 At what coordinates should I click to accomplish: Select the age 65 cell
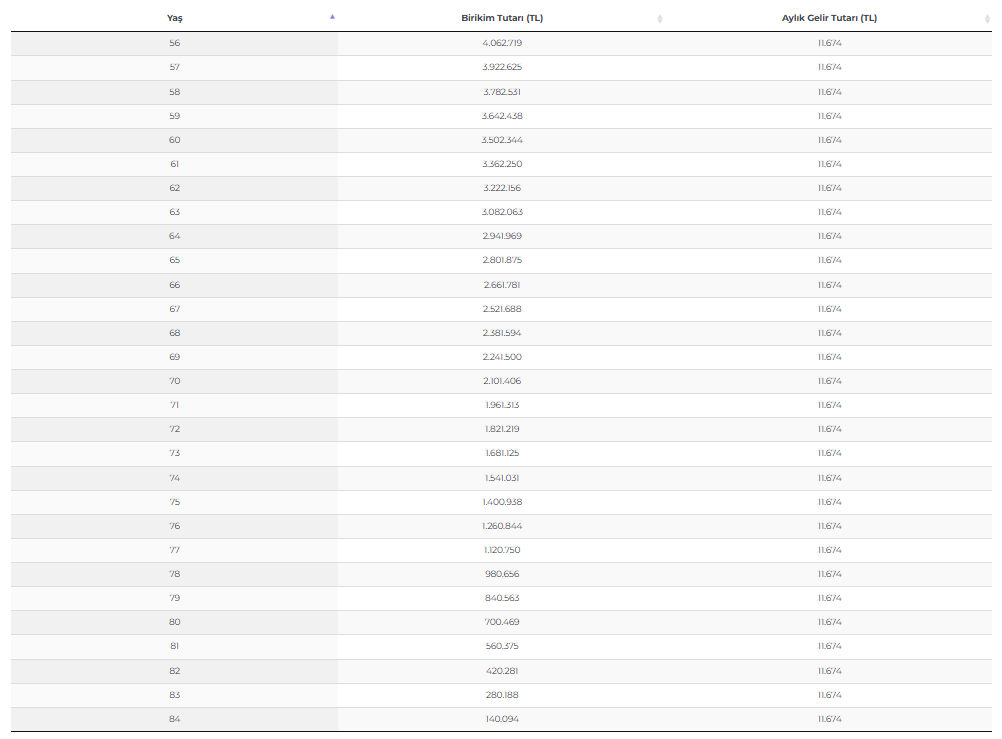pyautogui.click(x=174, y=260)
